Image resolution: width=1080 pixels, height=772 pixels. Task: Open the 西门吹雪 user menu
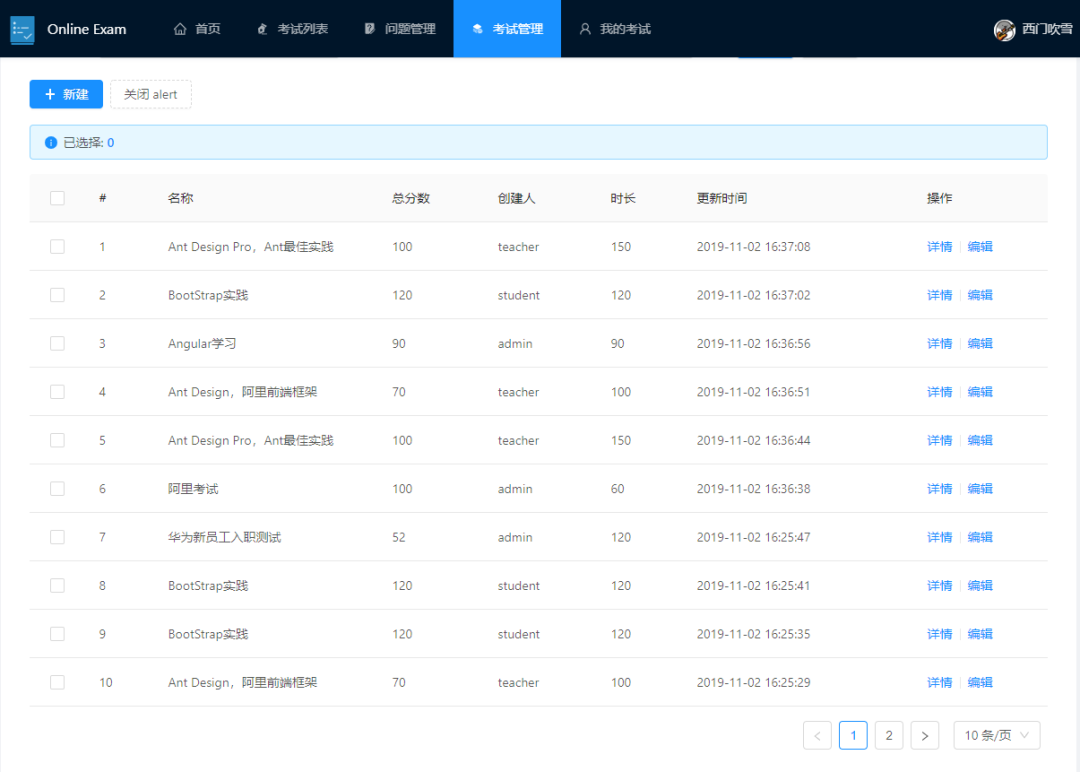point(1033,29)
